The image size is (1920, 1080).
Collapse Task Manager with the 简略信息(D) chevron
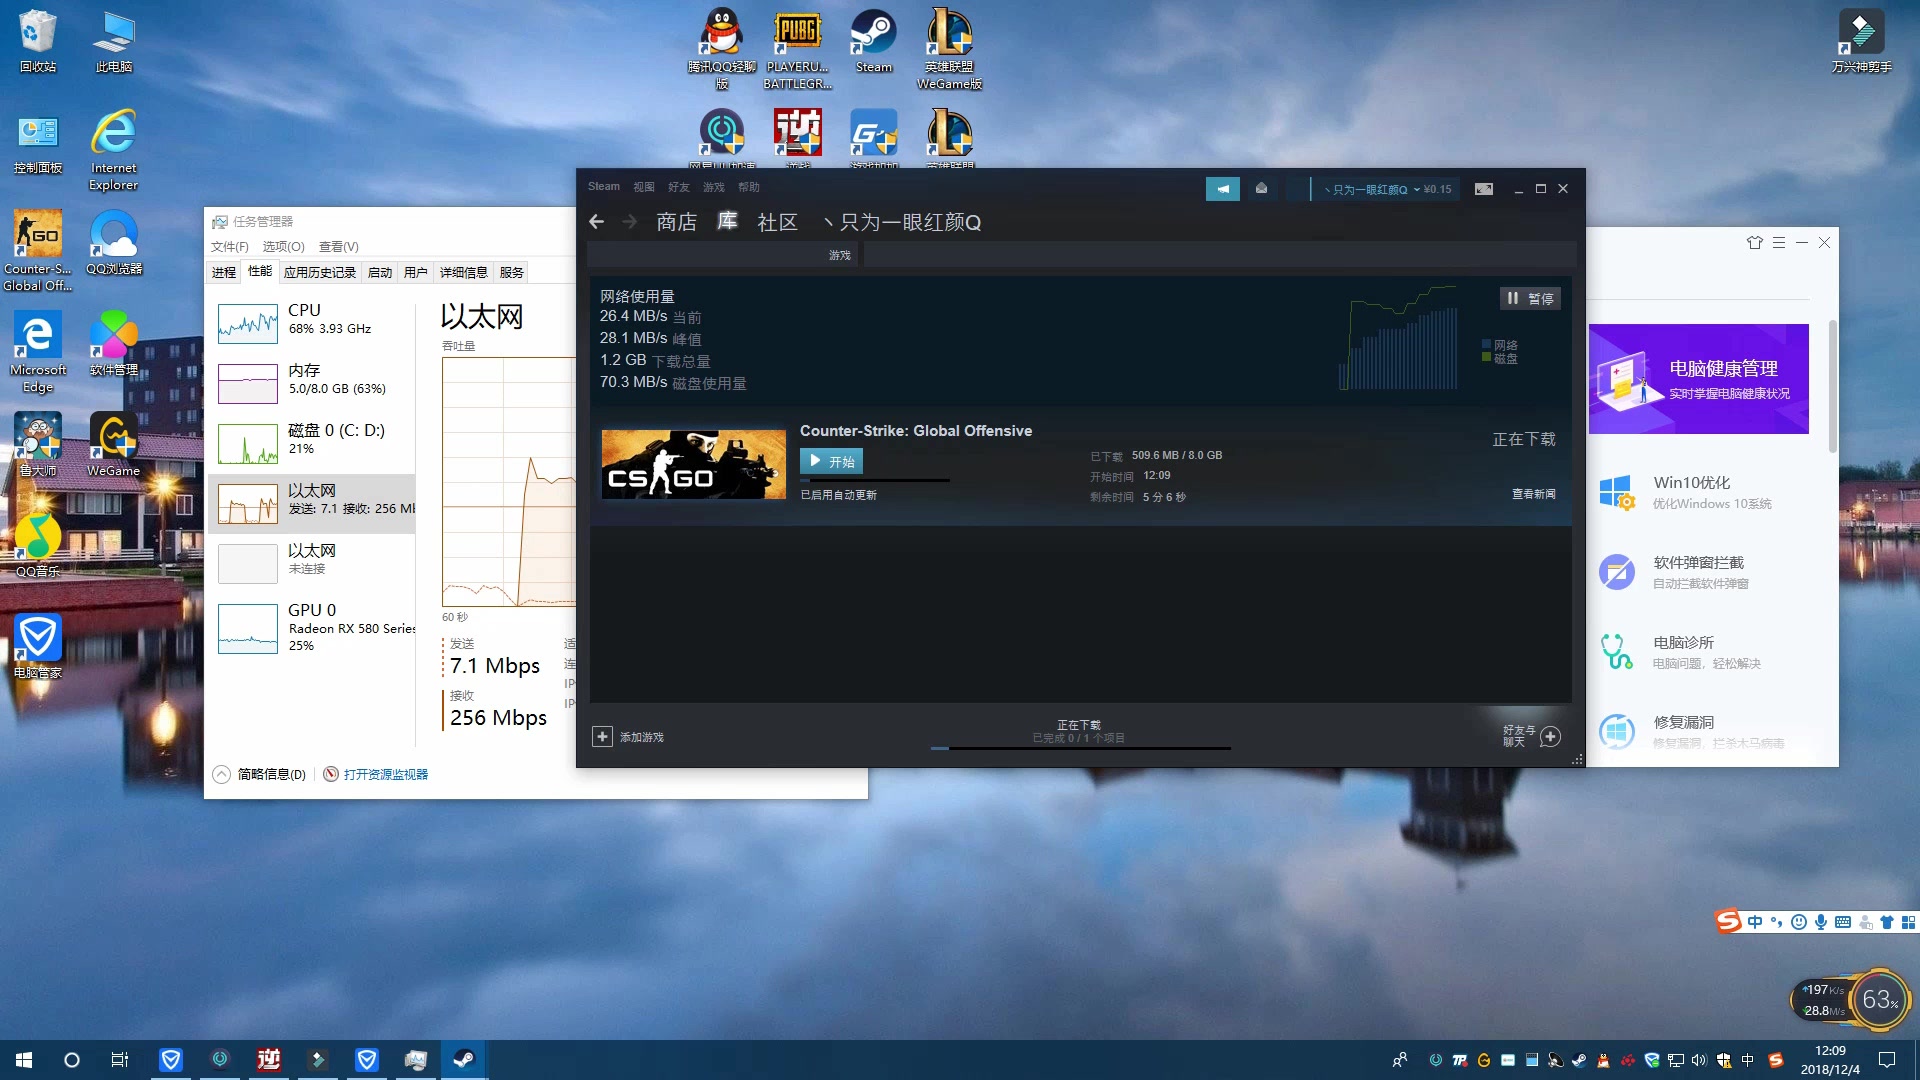coord(222,774)
